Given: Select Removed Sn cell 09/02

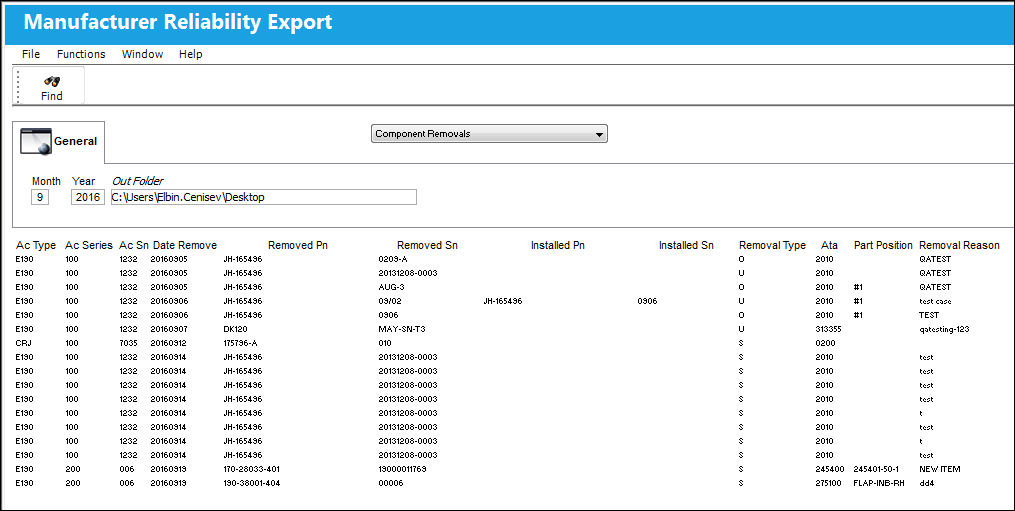Looking at the screenshot, I should 390,301.
